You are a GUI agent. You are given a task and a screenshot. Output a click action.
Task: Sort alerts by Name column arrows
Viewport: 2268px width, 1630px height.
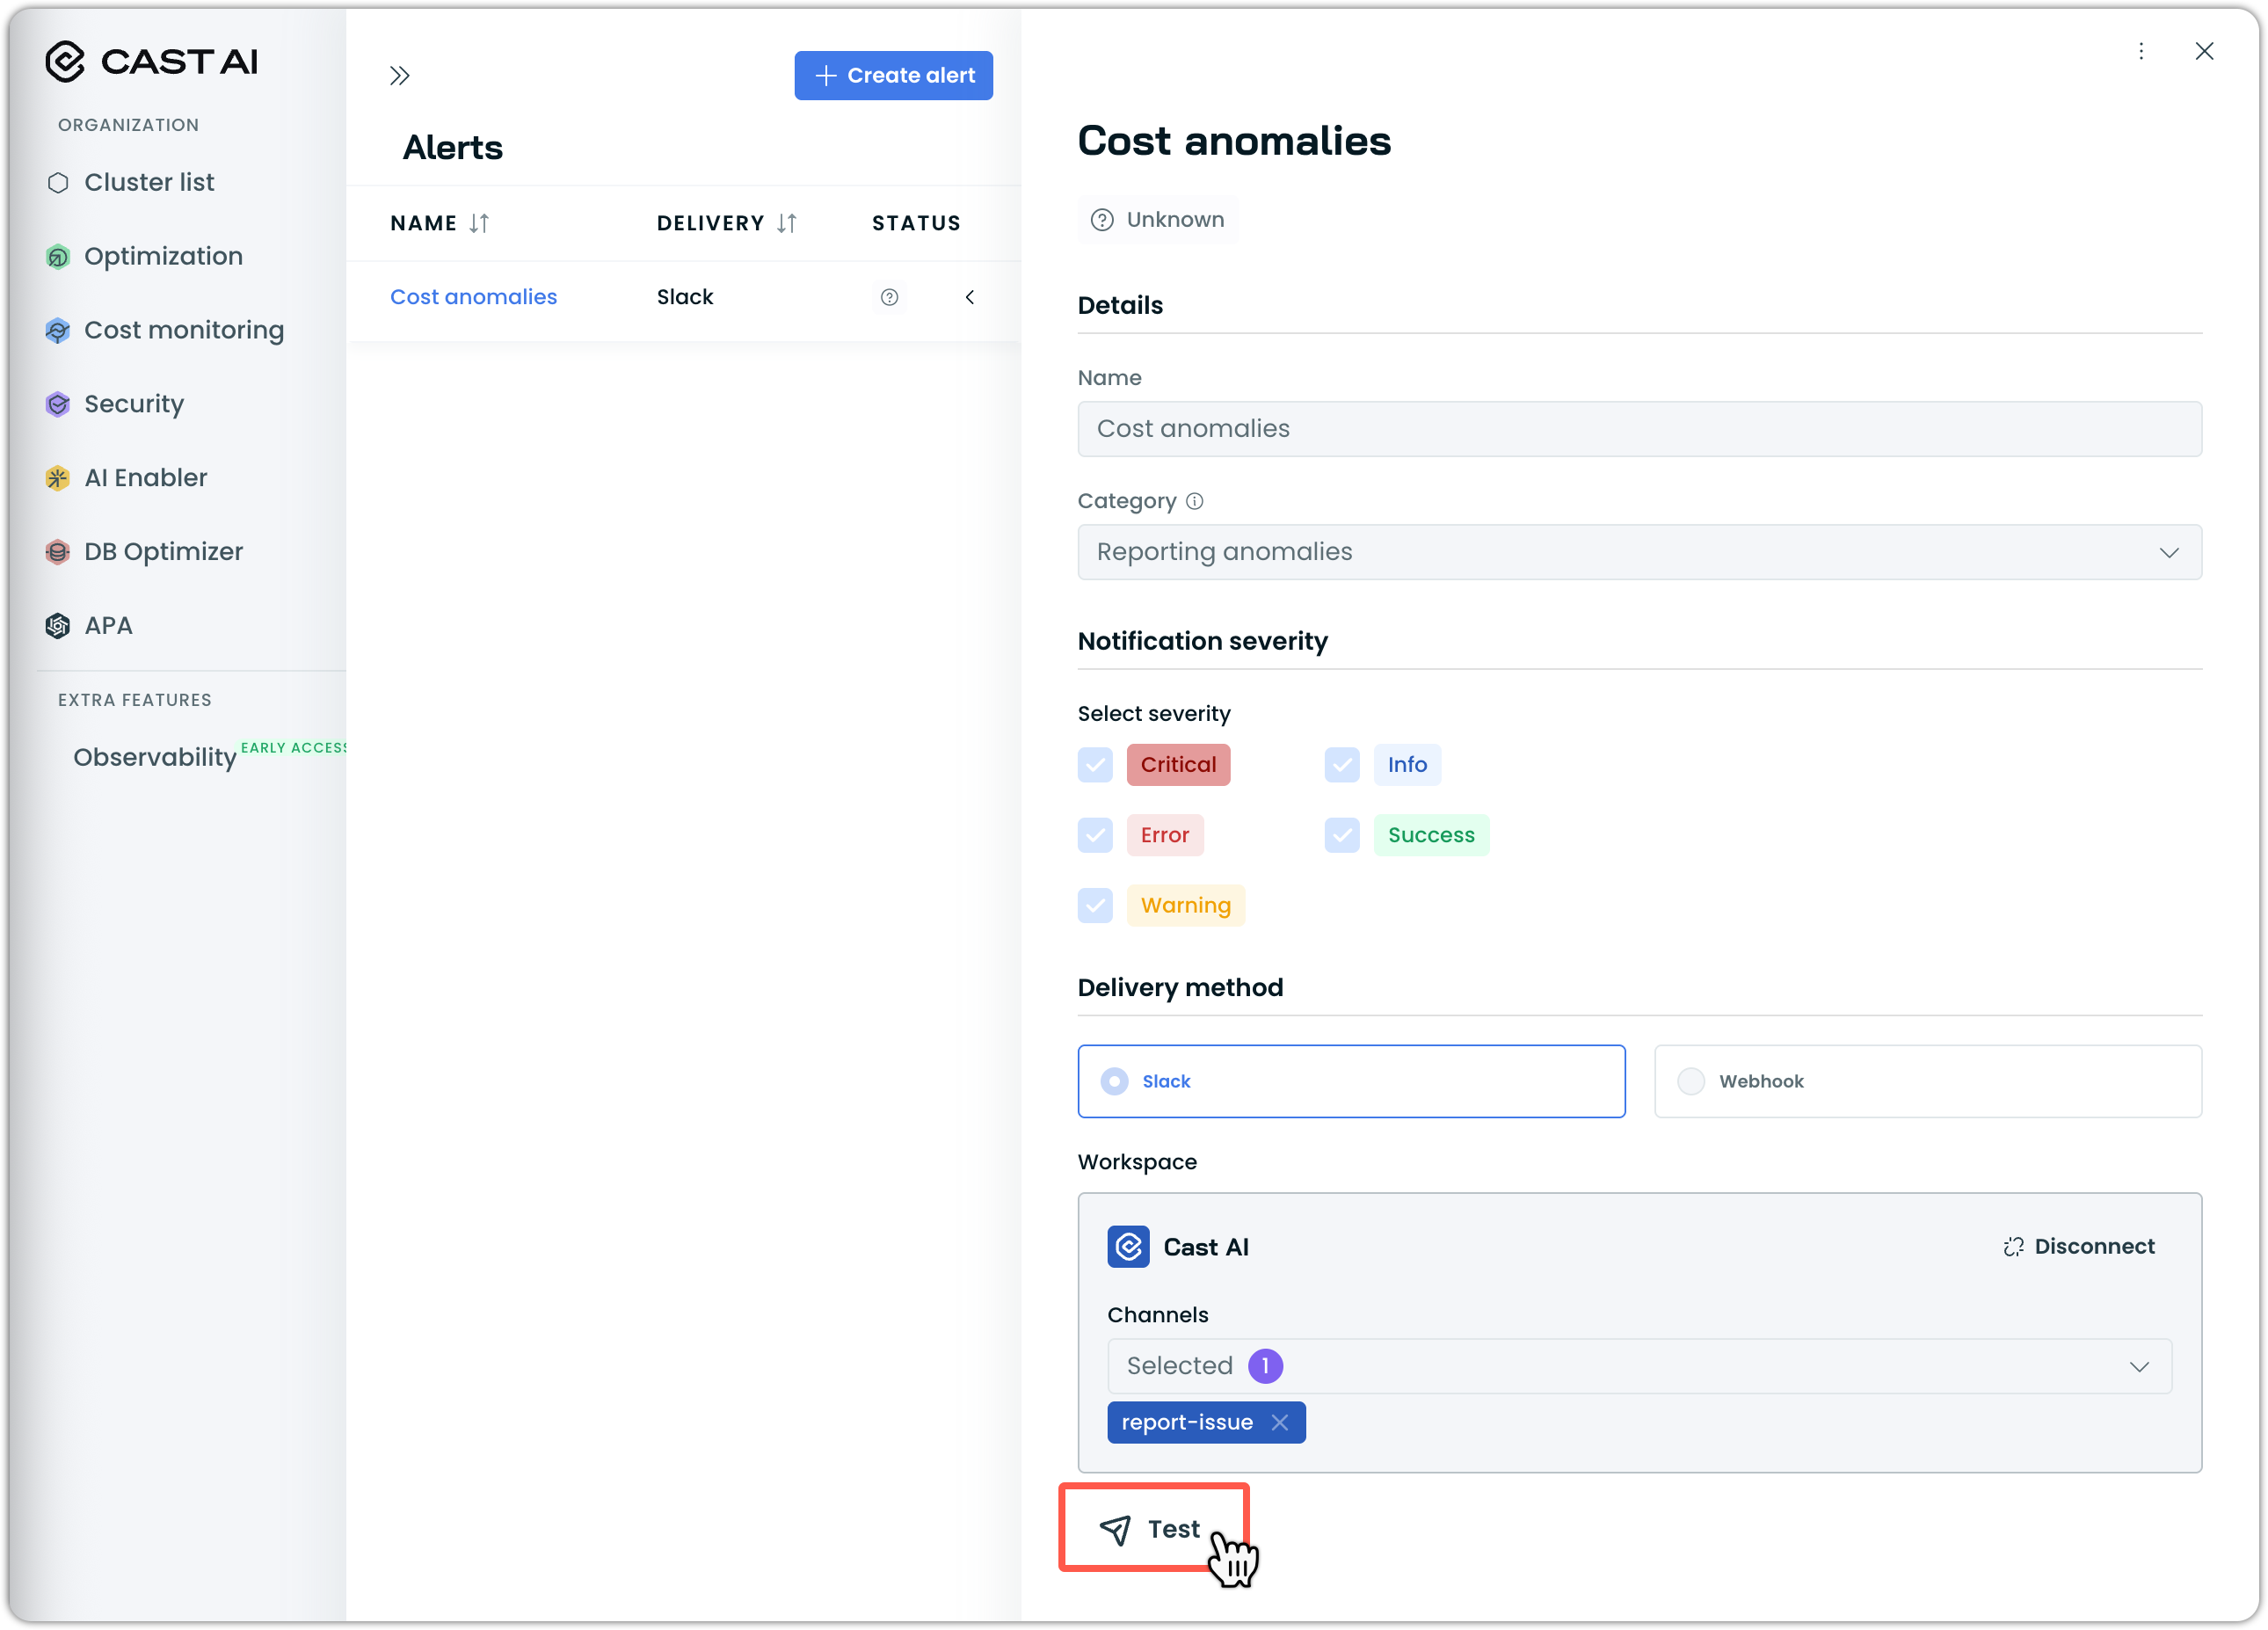click(479, 223)
